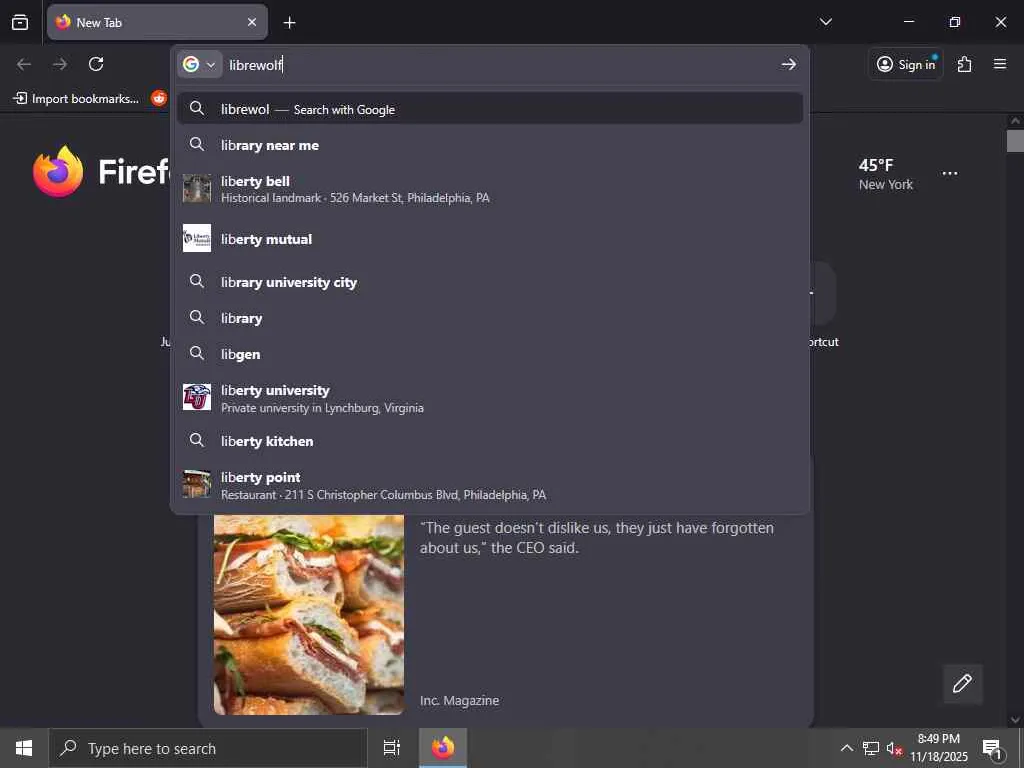Open the Windows Start menu
Image resolution: width=1024 pixels, height=768 pixels.
(24, 748)
